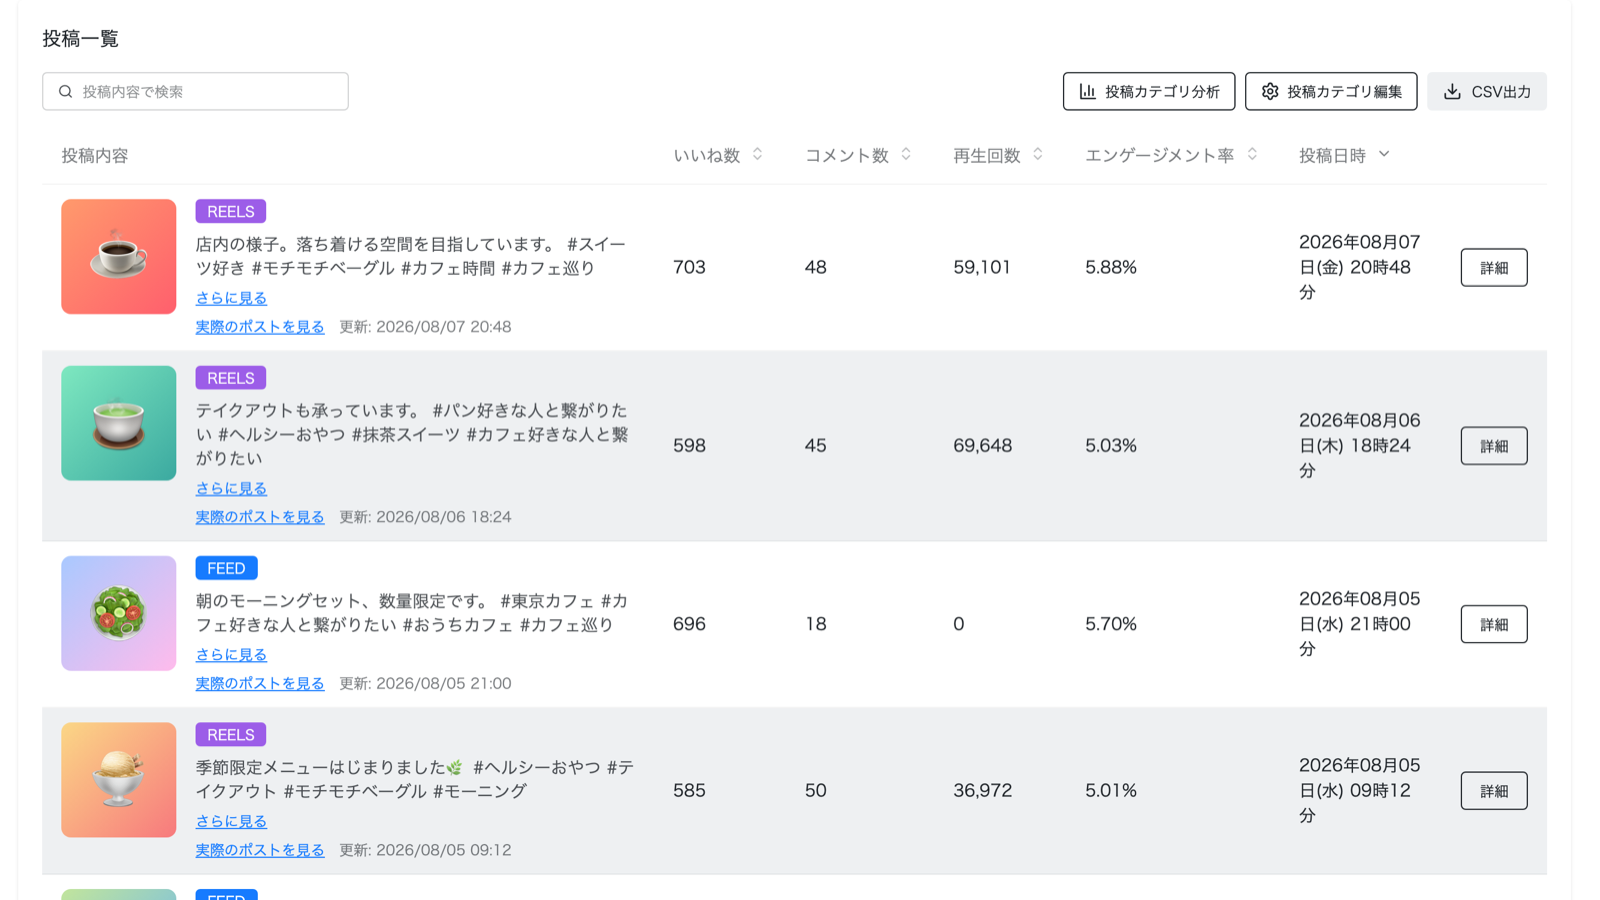
Task: Click the date 2026年08月05日(水) 21時00分
Action: (x=1360, y=624)
